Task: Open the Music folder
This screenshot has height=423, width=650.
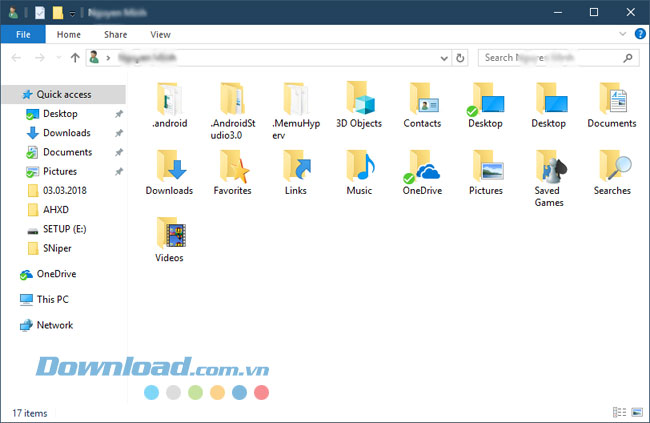Action: [359, 173]
